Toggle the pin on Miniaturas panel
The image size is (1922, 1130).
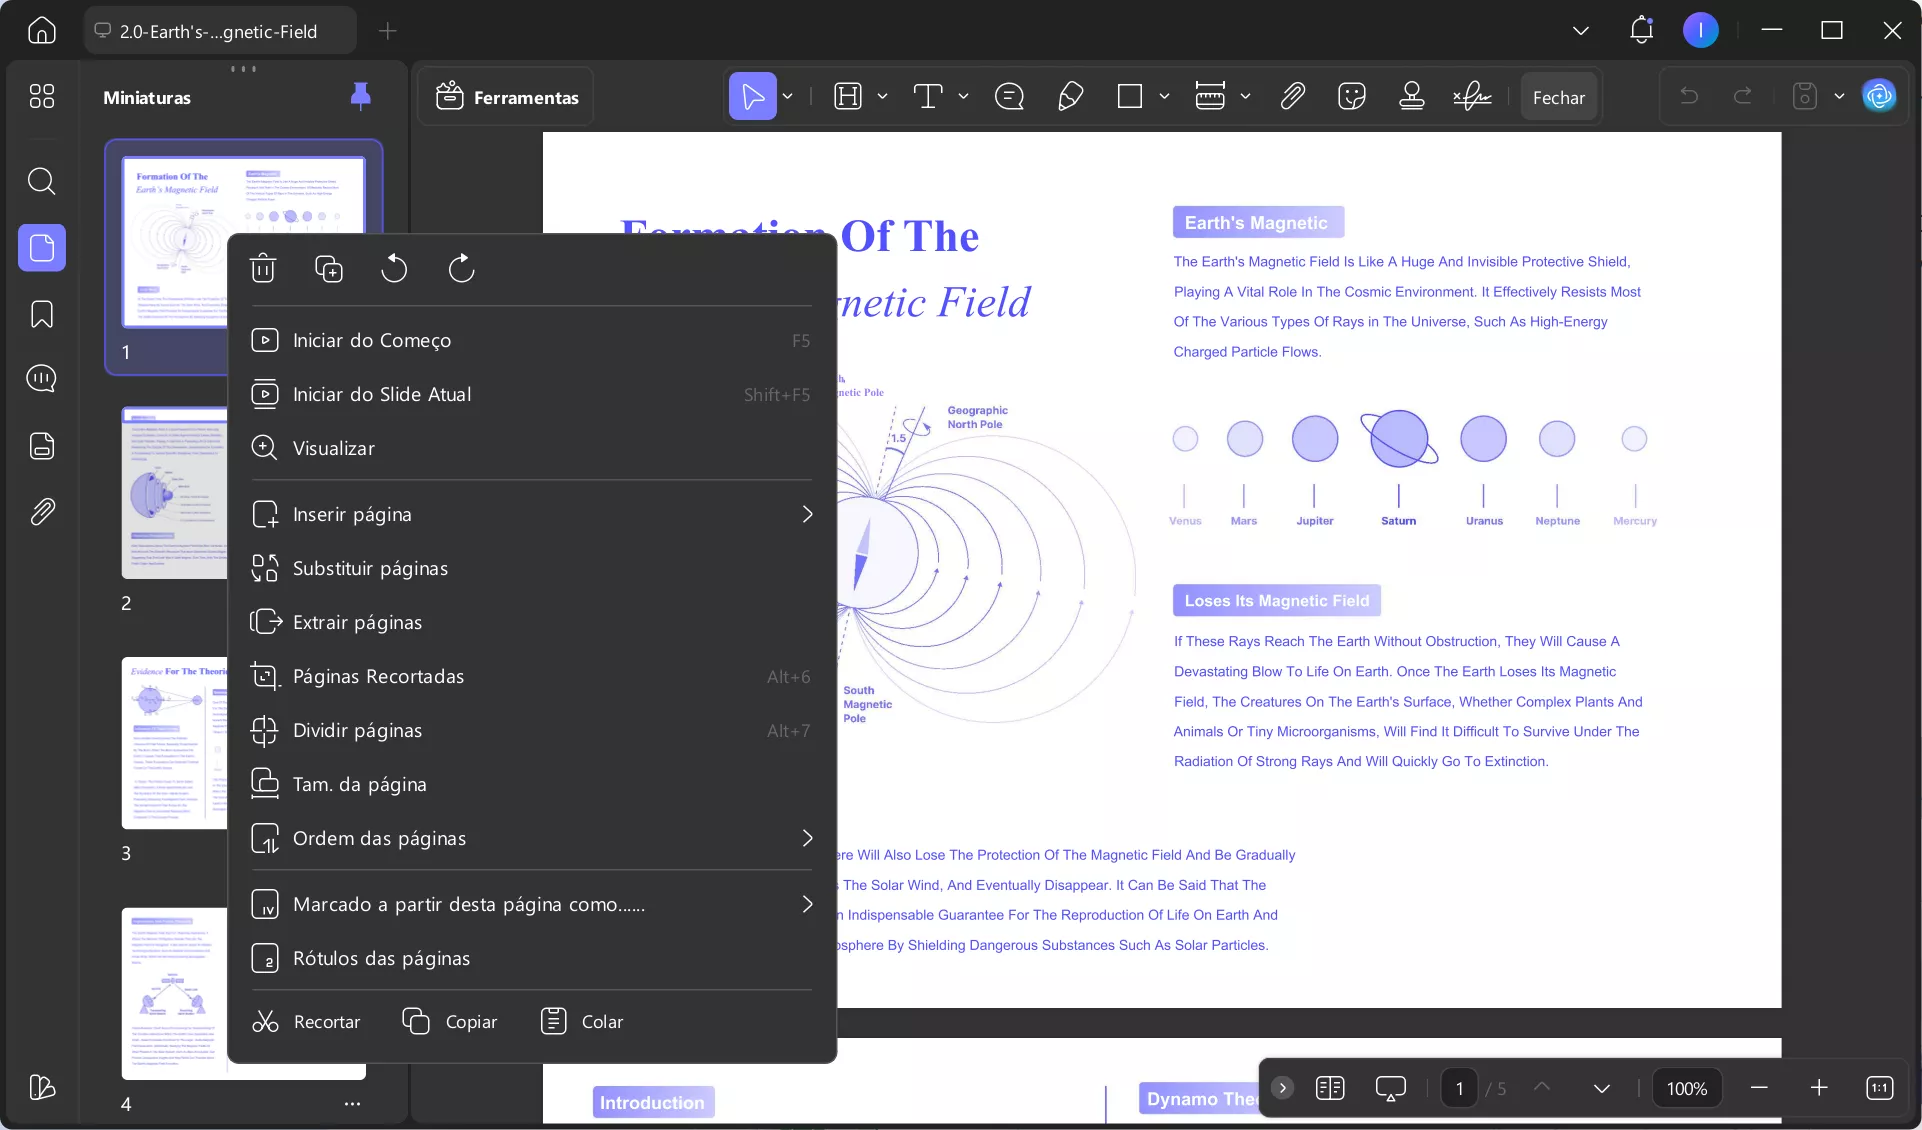coord(360,96)
